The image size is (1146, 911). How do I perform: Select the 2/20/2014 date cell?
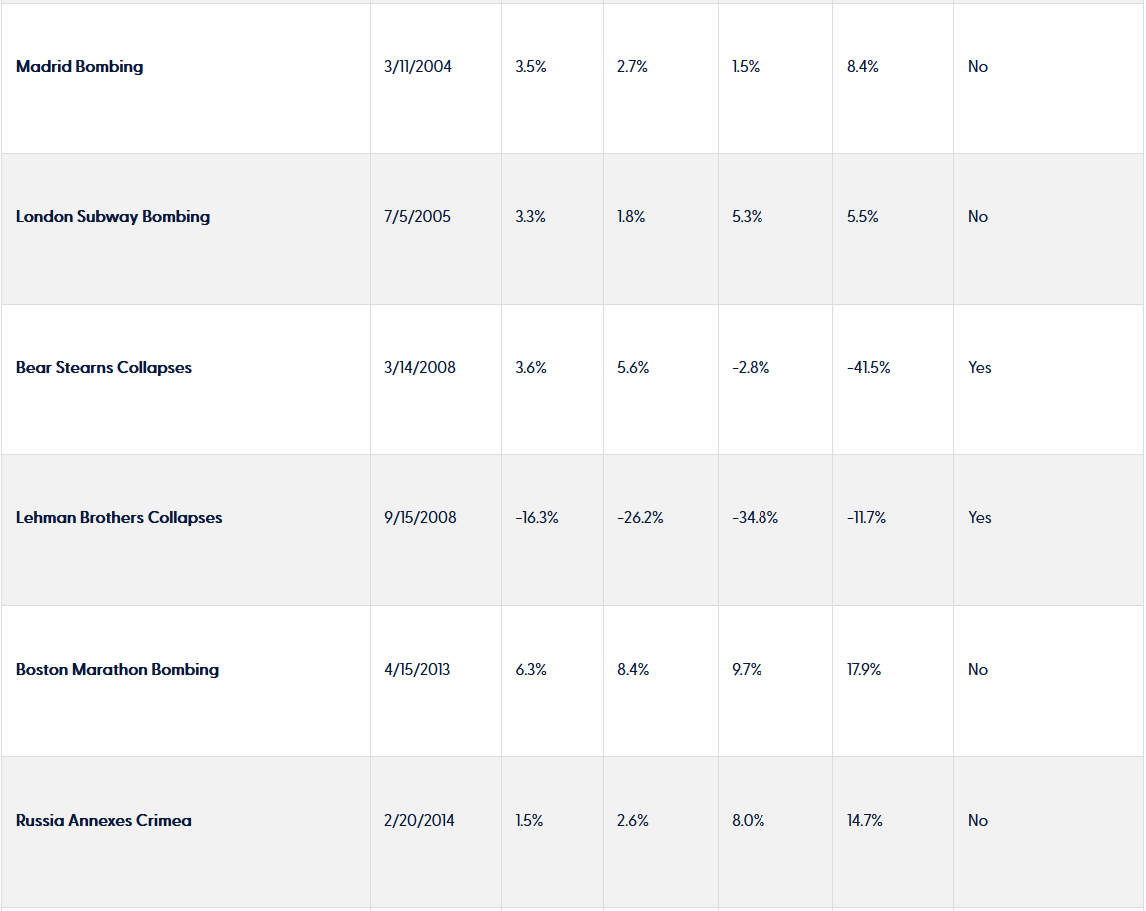pyautogui.click(x=419, y=821)
